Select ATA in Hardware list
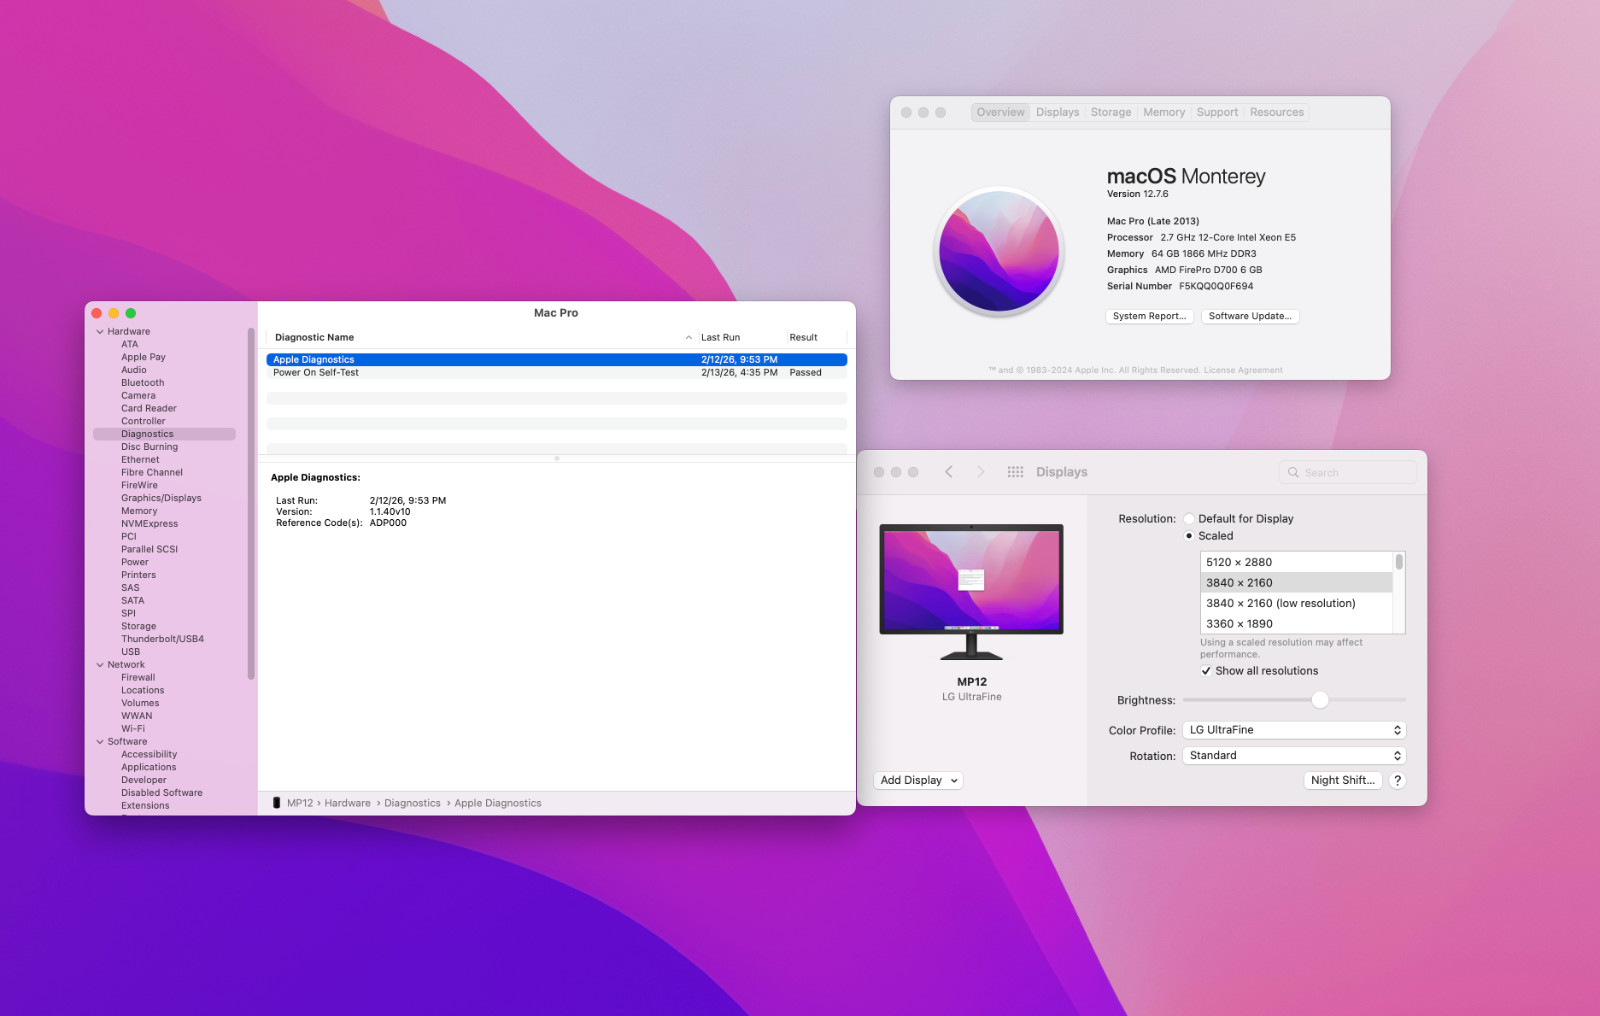This screenshot has height=1016, width=1600. (x=130, y=344)
